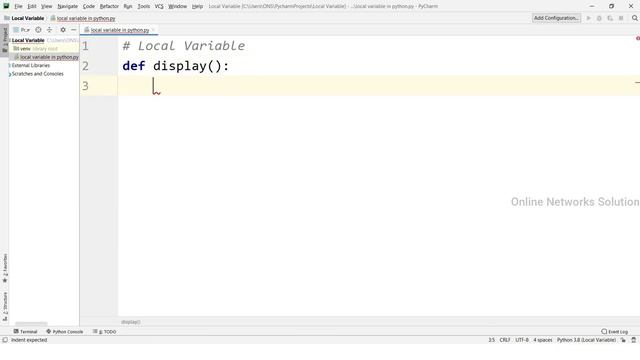Select local variable in python.py tree file
This screenshot has height=360, width=640.
pos(49,57)
